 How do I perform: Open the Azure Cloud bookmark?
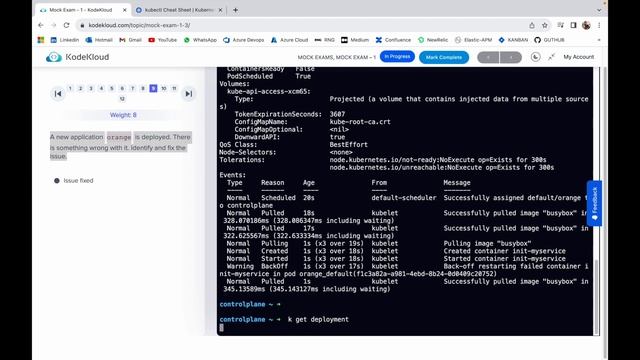[x=289, y=40]
